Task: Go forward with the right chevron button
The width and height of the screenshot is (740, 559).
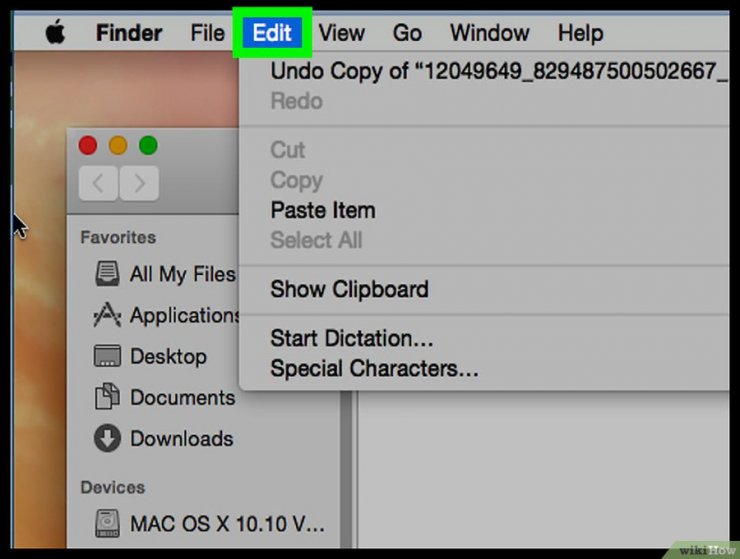Action: pos(139,183)
